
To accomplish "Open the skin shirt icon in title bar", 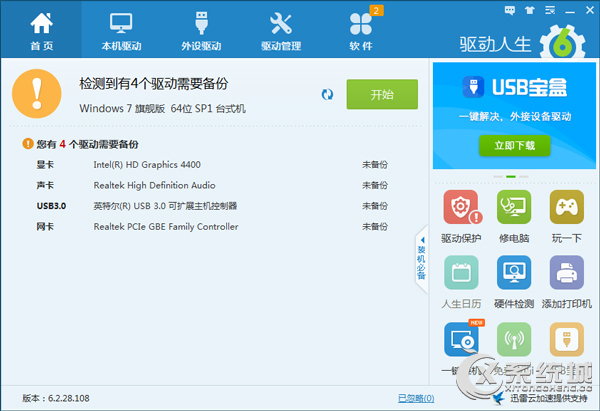I will [530, 10].
